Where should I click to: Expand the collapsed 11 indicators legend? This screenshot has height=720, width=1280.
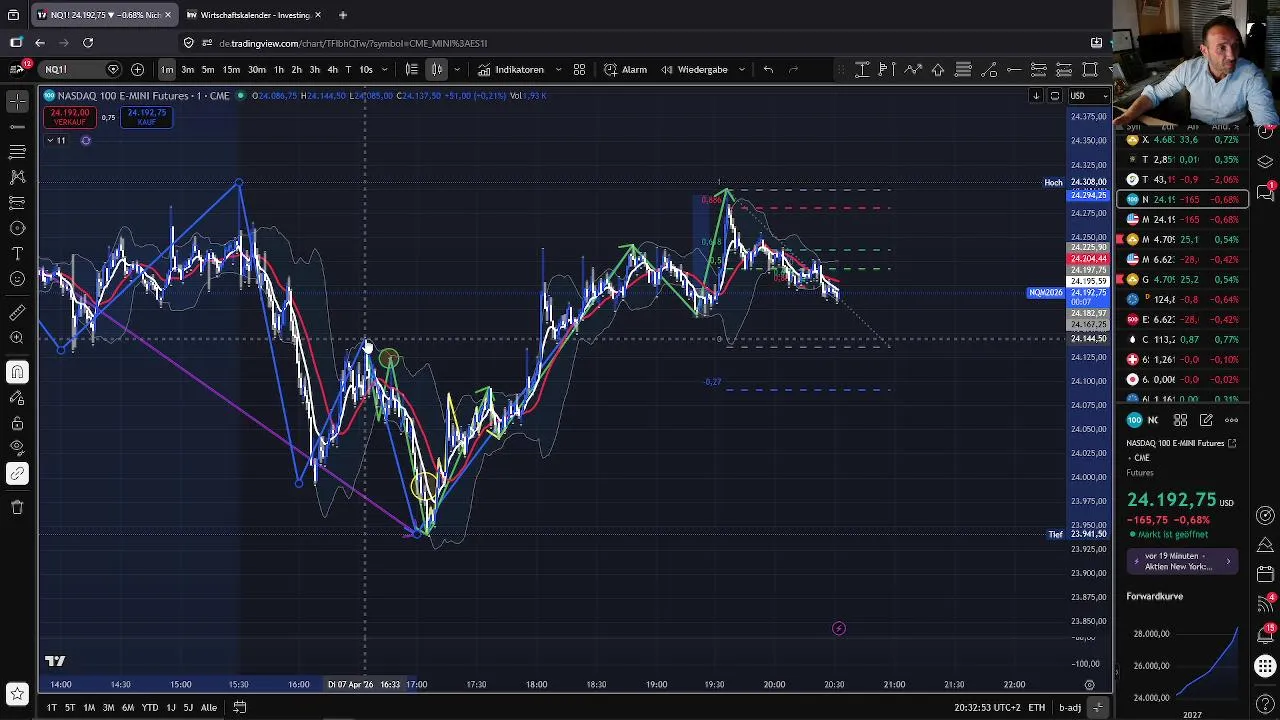[56, 140]
